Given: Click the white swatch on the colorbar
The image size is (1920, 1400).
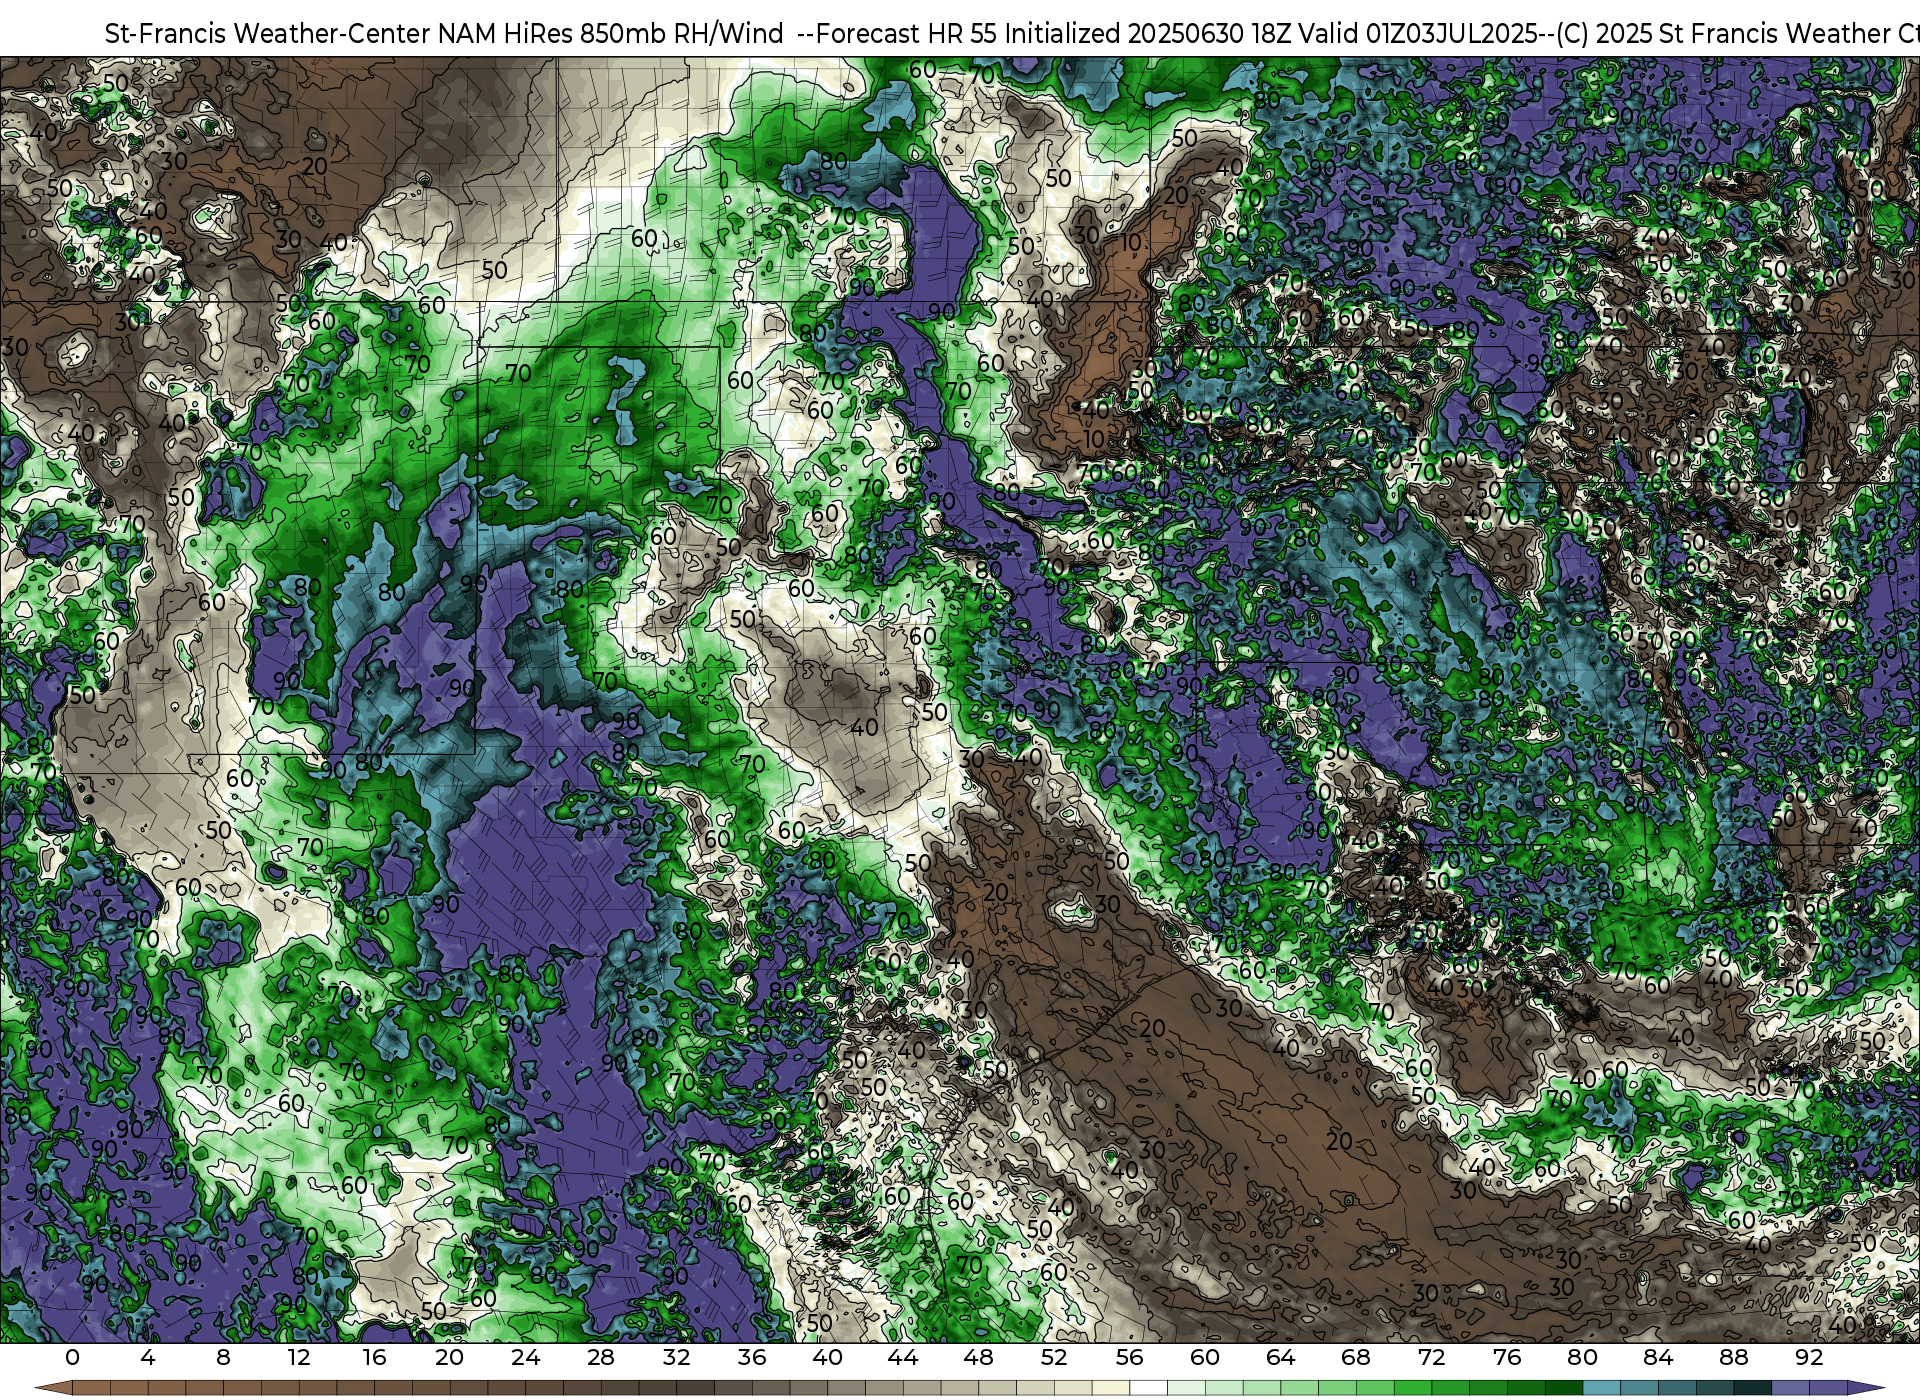Looking at the screenshot, I should 1148,1388.
